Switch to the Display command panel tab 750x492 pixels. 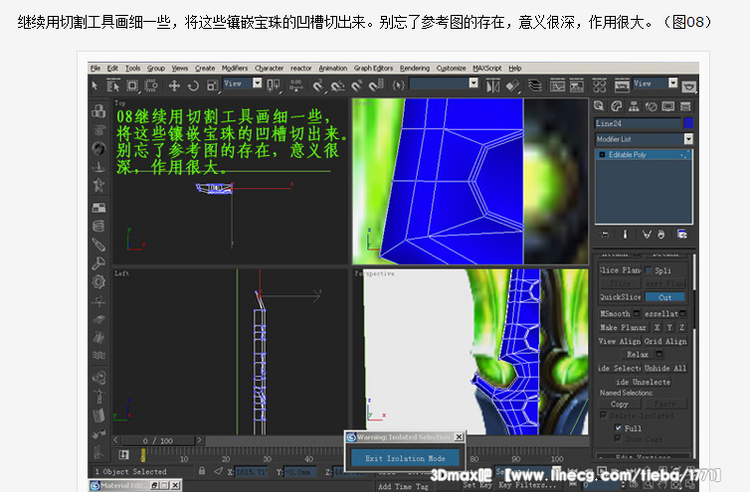point(668,106)
